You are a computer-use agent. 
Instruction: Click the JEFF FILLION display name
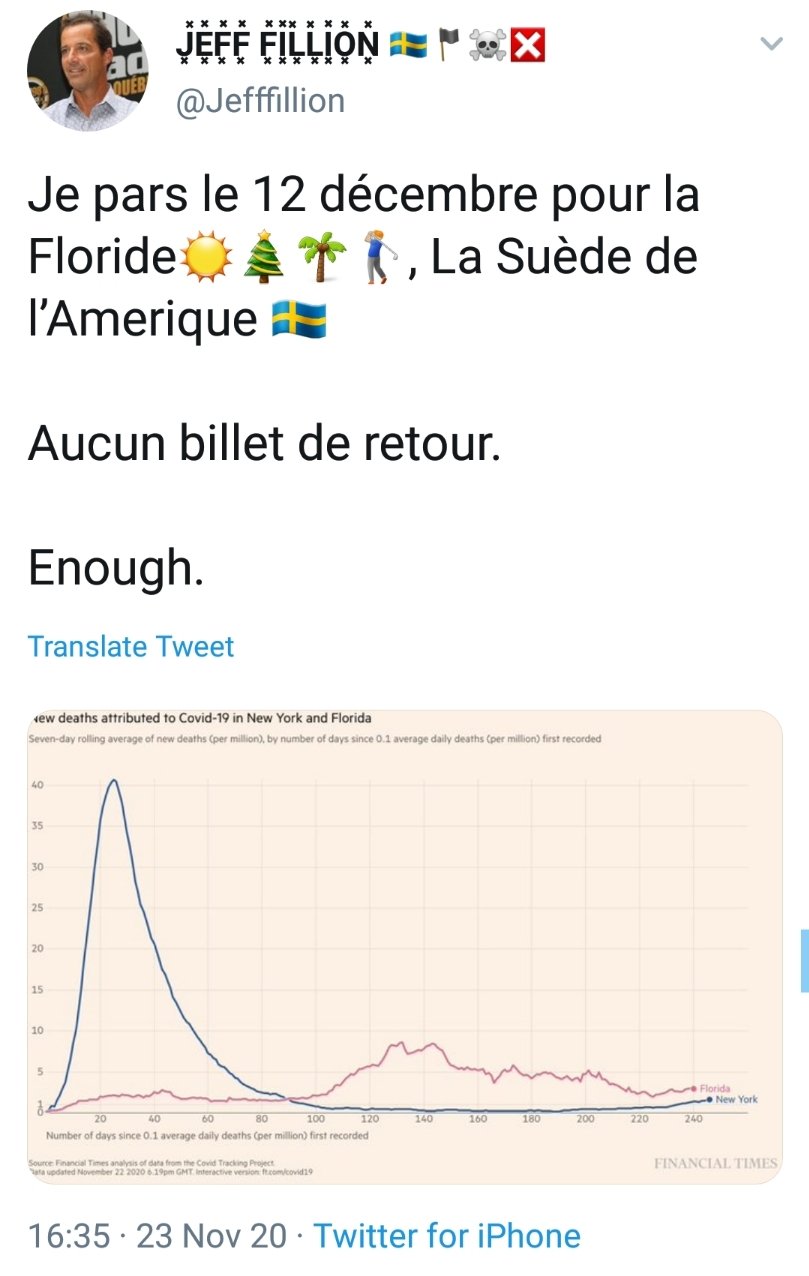pos(277,43)
